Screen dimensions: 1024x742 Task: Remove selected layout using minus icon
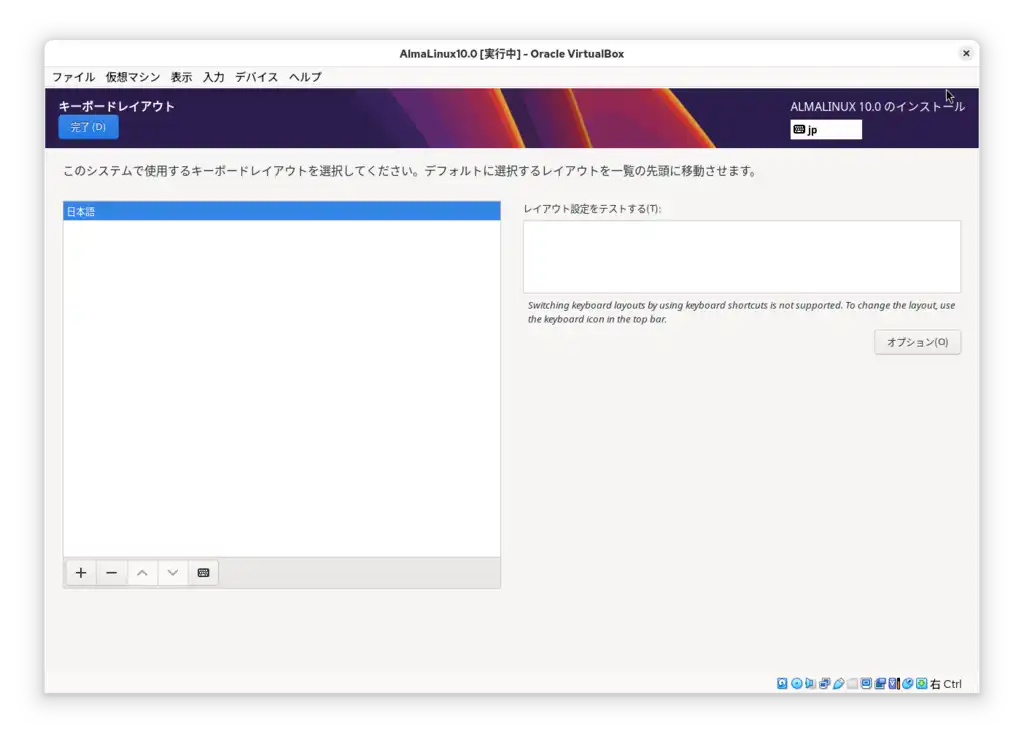[111, 572]
